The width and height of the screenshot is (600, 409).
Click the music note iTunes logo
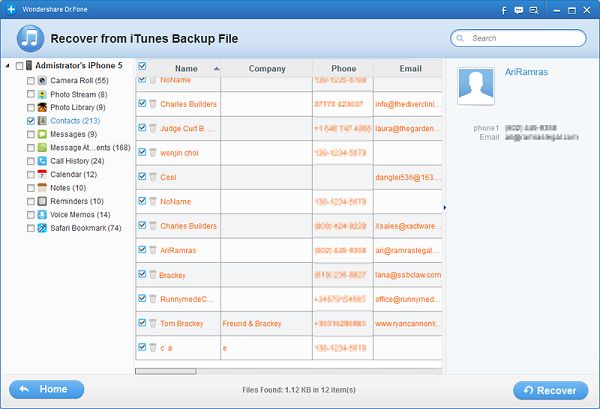tap(30, 38)
